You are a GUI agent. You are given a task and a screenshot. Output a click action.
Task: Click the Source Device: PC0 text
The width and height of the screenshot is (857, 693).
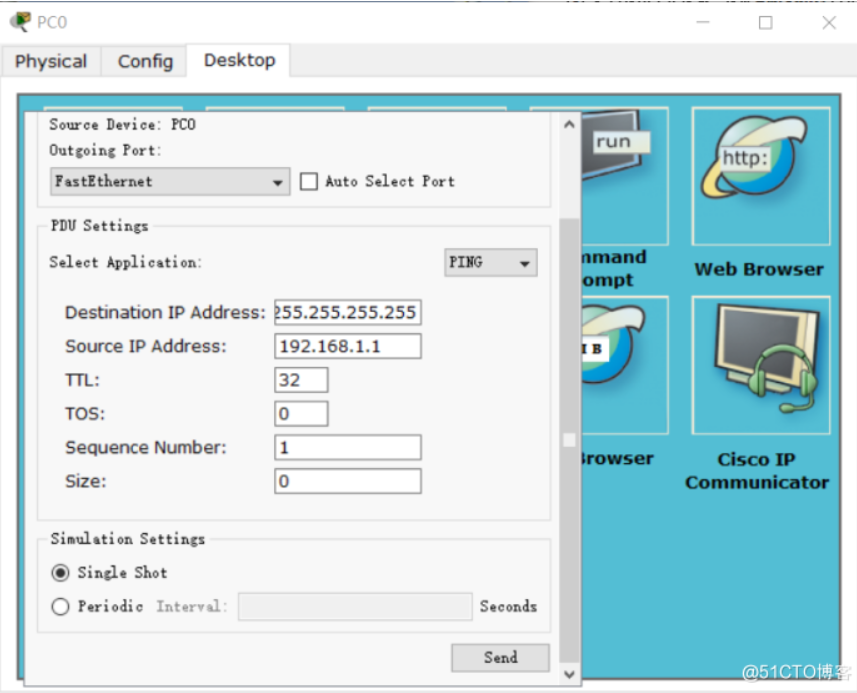(x=122, y=125)
